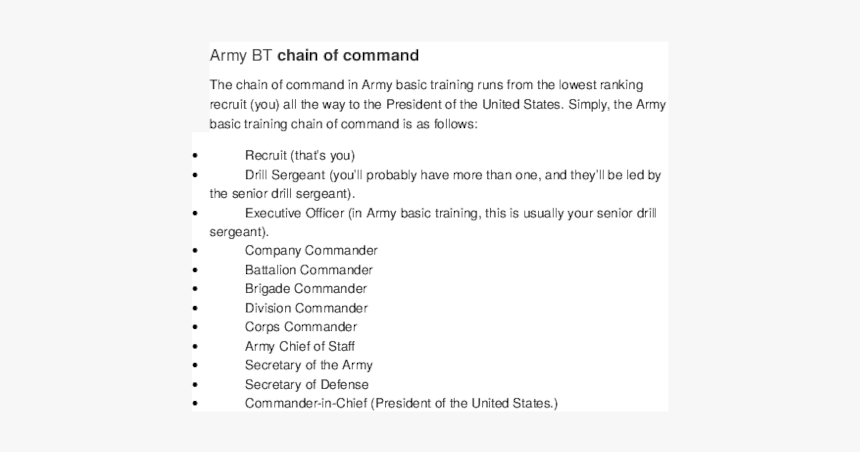Click the bullet next to Recruit
Image resolution: width=860 pixels, height=452 pixels.
(x=195, y=156)
